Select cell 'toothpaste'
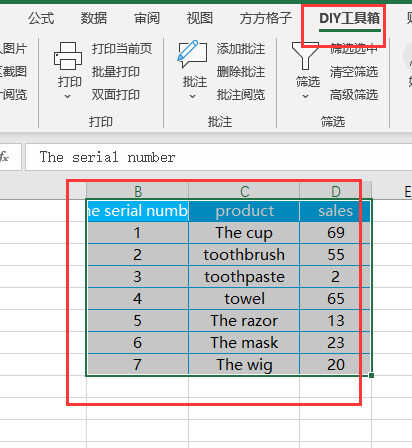This screenshot has width=412, height=448. tap(244, 277)
